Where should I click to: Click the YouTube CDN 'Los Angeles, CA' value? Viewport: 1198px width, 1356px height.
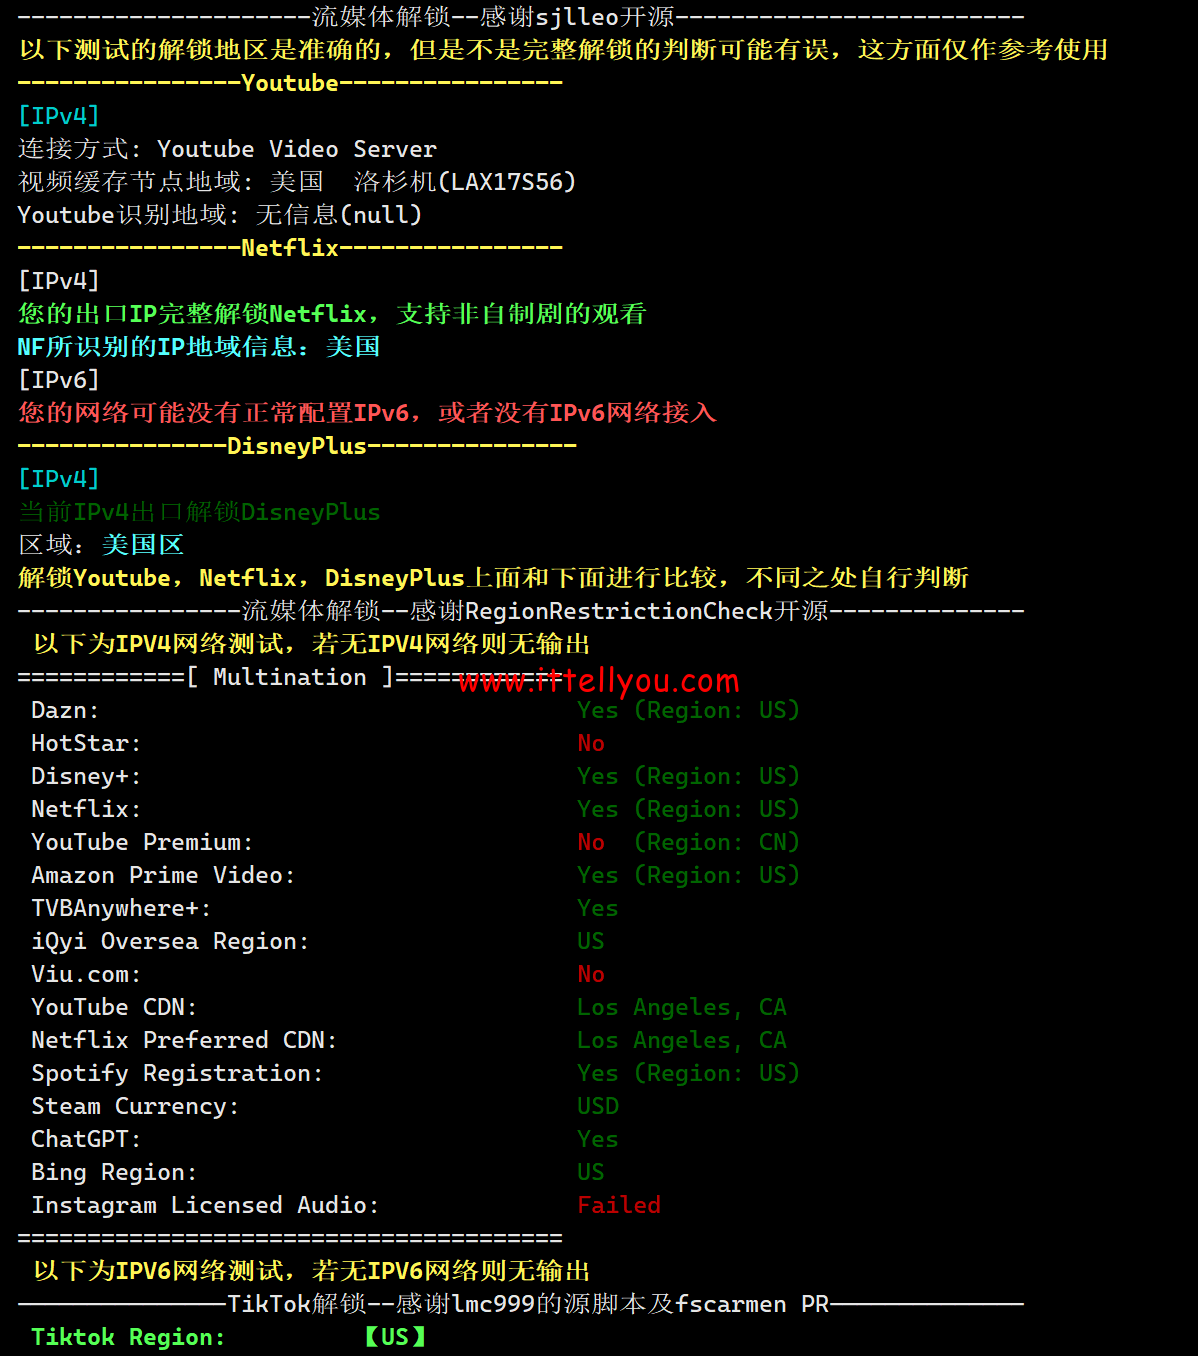point(682,1007)
